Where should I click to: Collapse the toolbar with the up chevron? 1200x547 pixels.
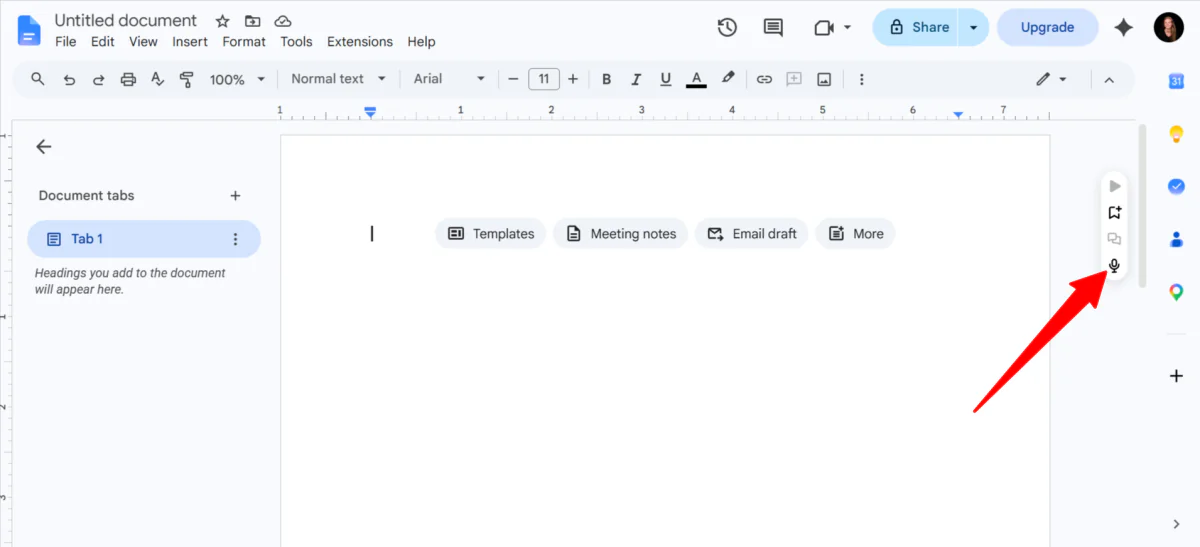point(1108,79)
